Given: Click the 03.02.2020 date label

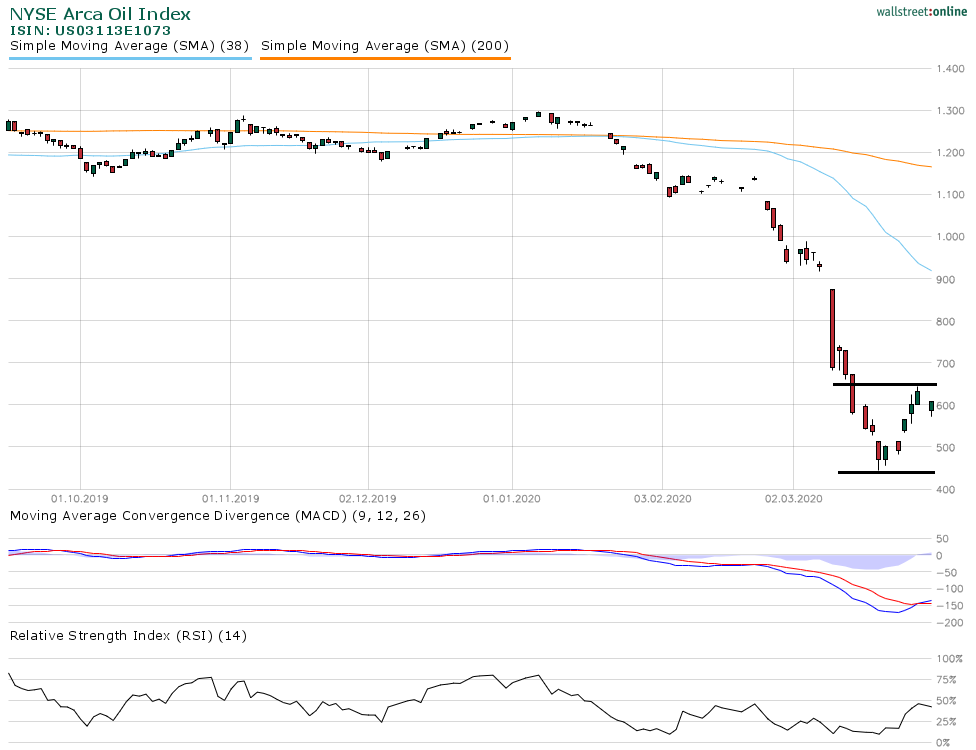Looking at the screenshot, I should coord(662,497).
